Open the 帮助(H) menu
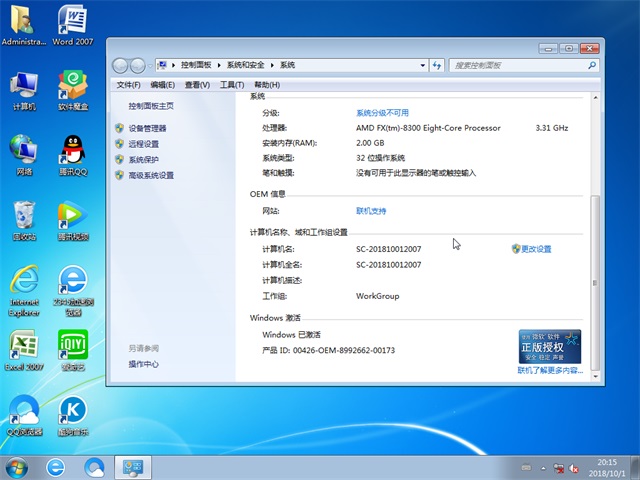 pyautogui.click(x=267, y=85)
